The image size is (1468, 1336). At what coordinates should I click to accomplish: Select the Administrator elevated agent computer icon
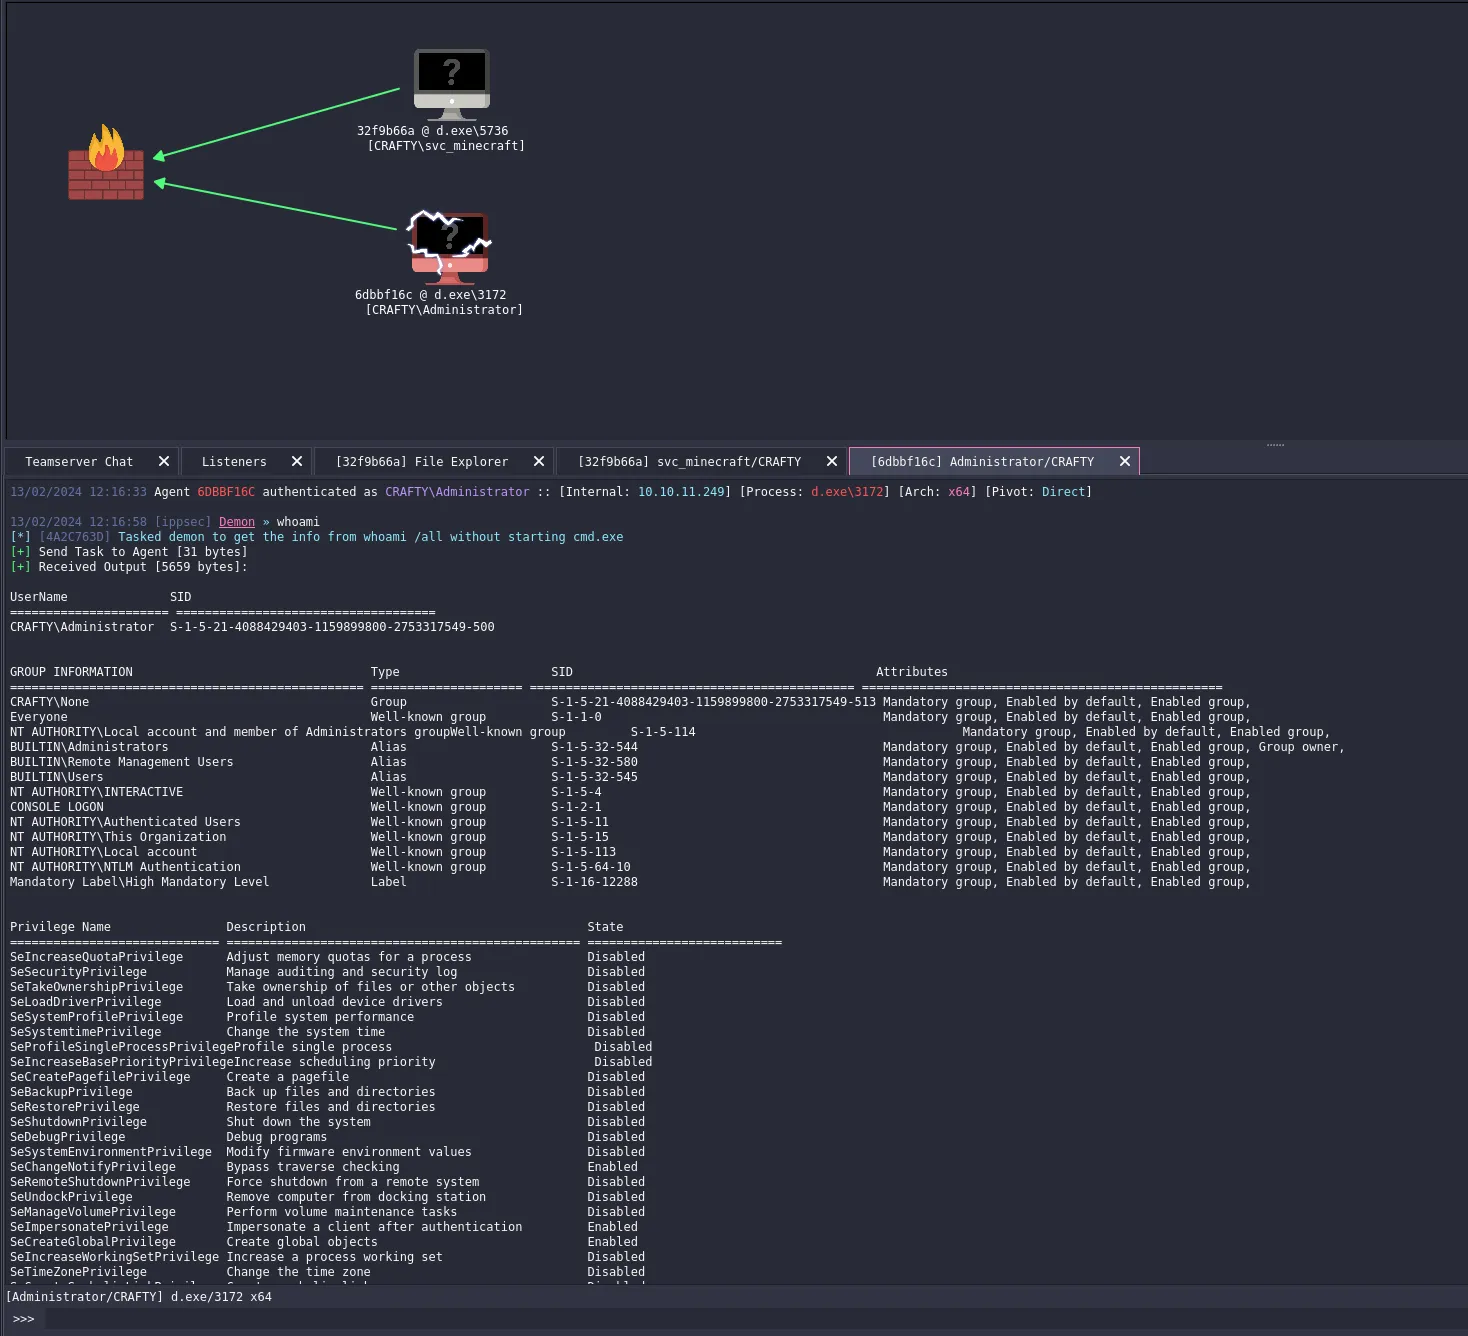click(x=450, y=247)
